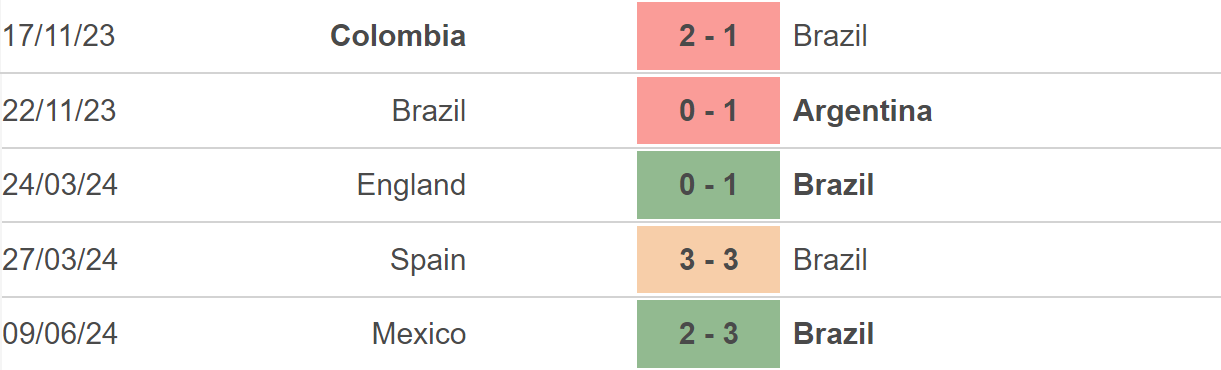The width and height of the screenshot is (1221, 370).
Task: Select the 17/11/23 match date
Action: (x=59, y=36)
